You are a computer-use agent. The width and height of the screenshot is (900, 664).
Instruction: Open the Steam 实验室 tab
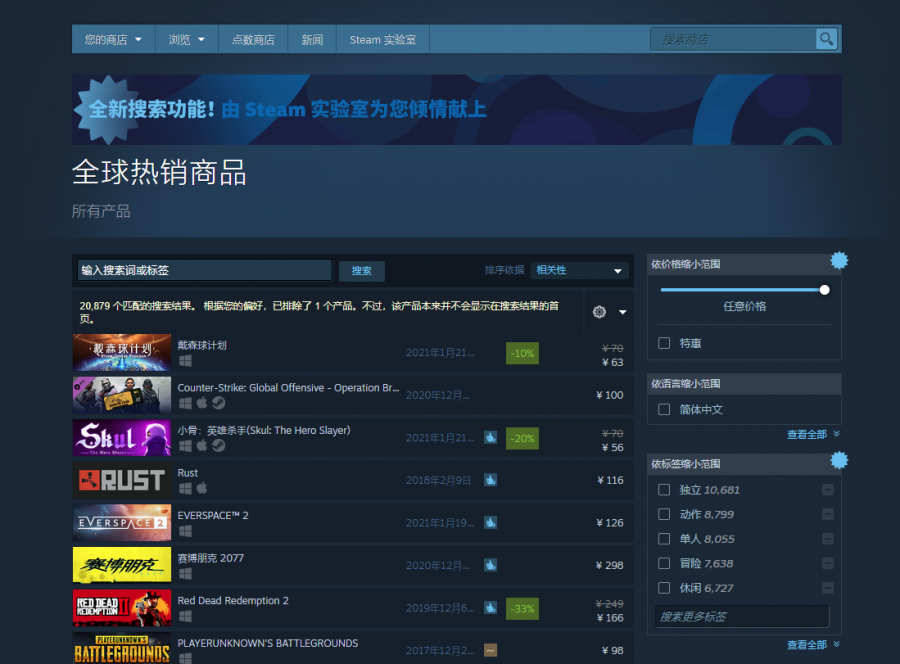pyautogui.click(x=383, y=39)
